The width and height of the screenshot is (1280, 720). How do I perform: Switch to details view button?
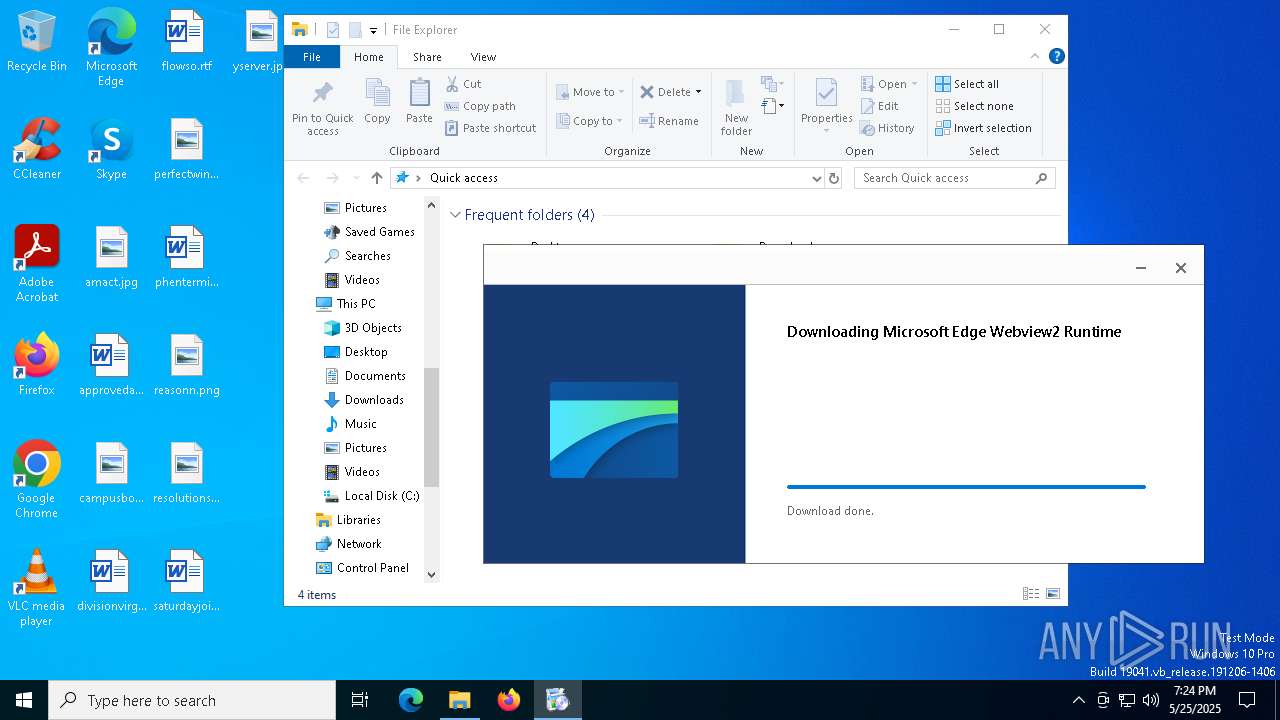(x=1031, y=594)
